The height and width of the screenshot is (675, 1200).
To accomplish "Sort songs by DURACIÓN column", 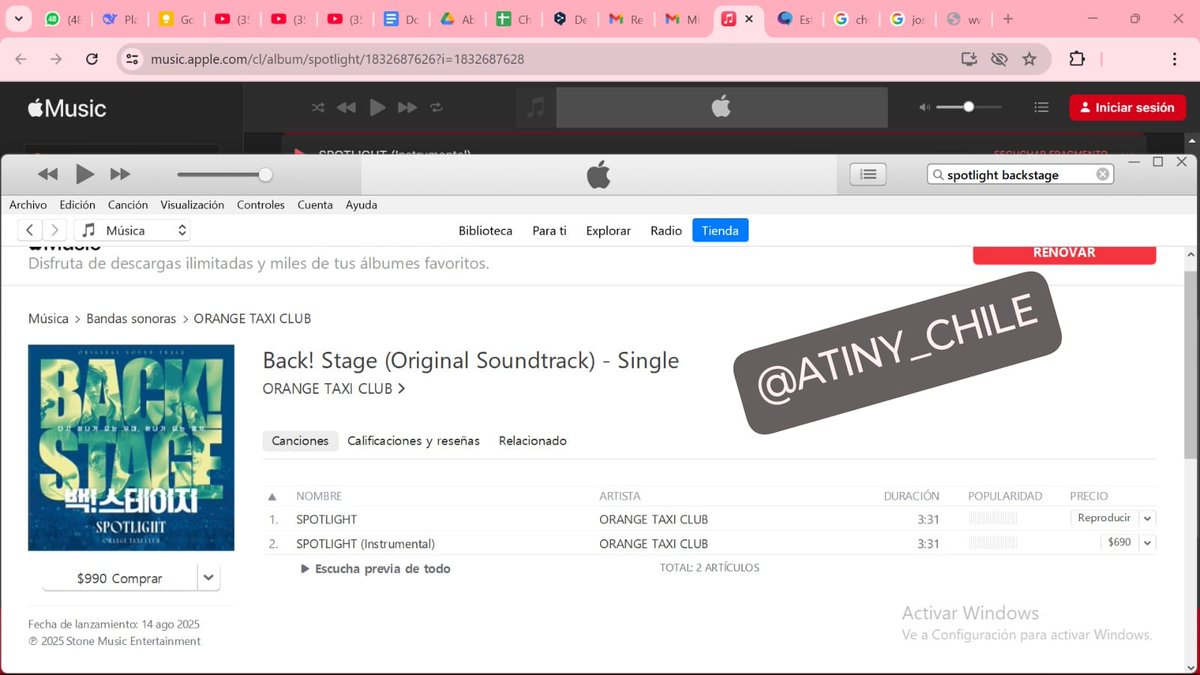I will (x=911, y=496).
